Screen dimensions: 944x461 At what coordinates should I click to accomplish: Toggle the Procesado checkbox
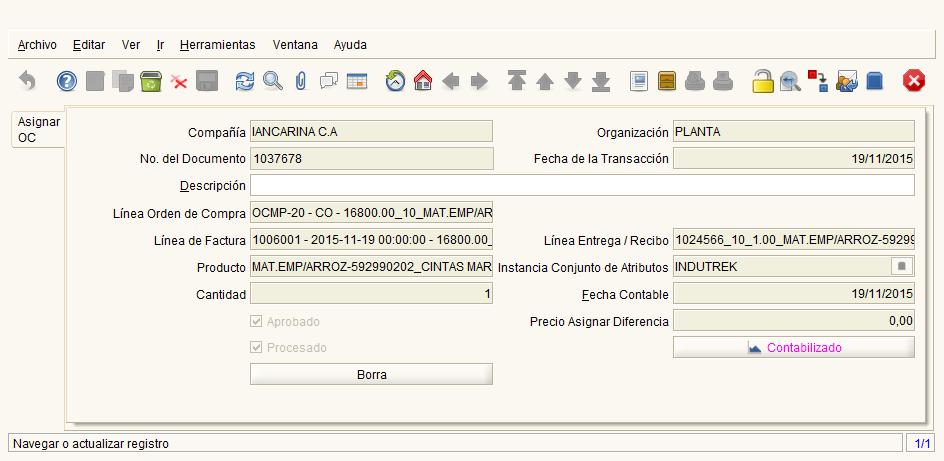coord(257,348)
